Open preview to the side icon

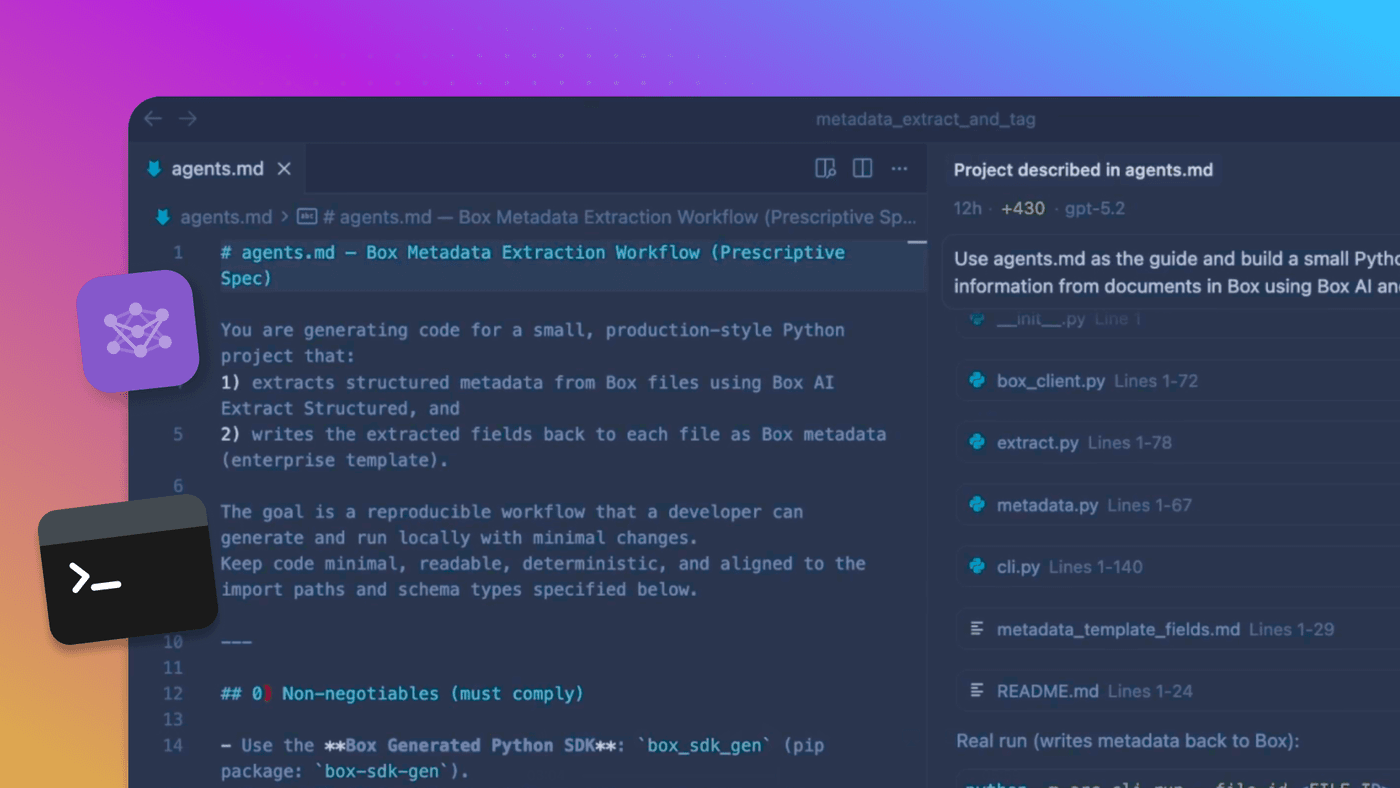coord(825,169)
